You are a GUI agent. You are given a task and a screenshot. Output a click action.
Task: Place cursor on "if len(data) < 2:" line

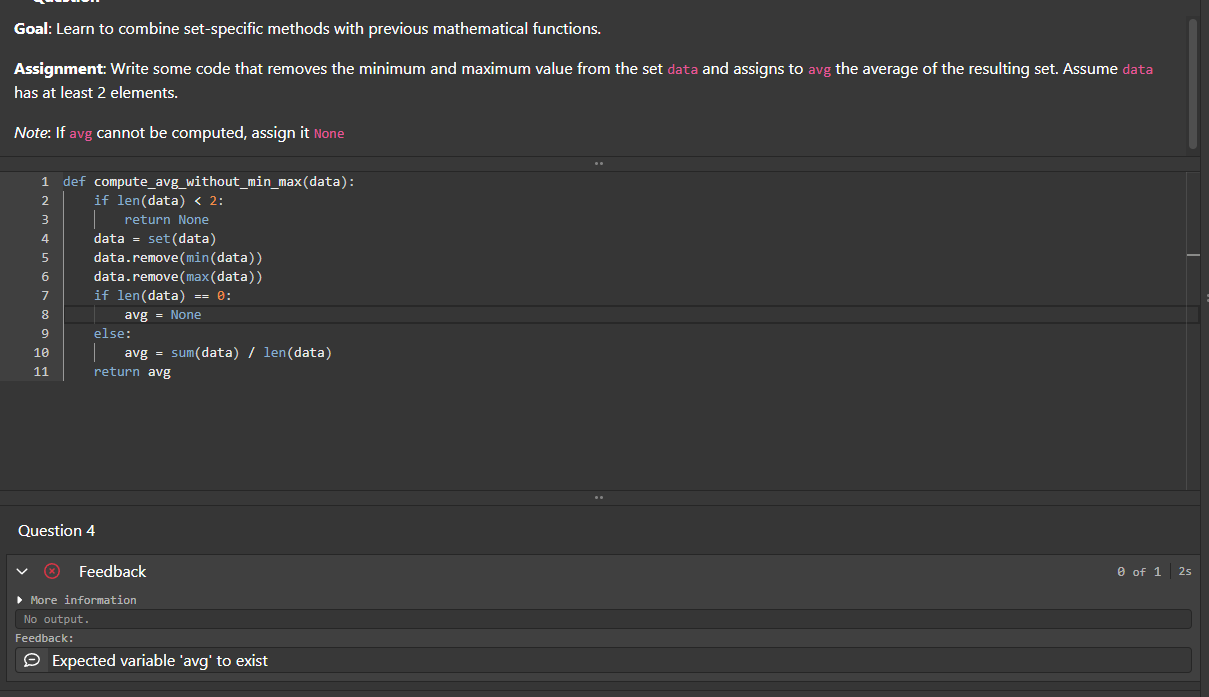[x=158, y=201]
